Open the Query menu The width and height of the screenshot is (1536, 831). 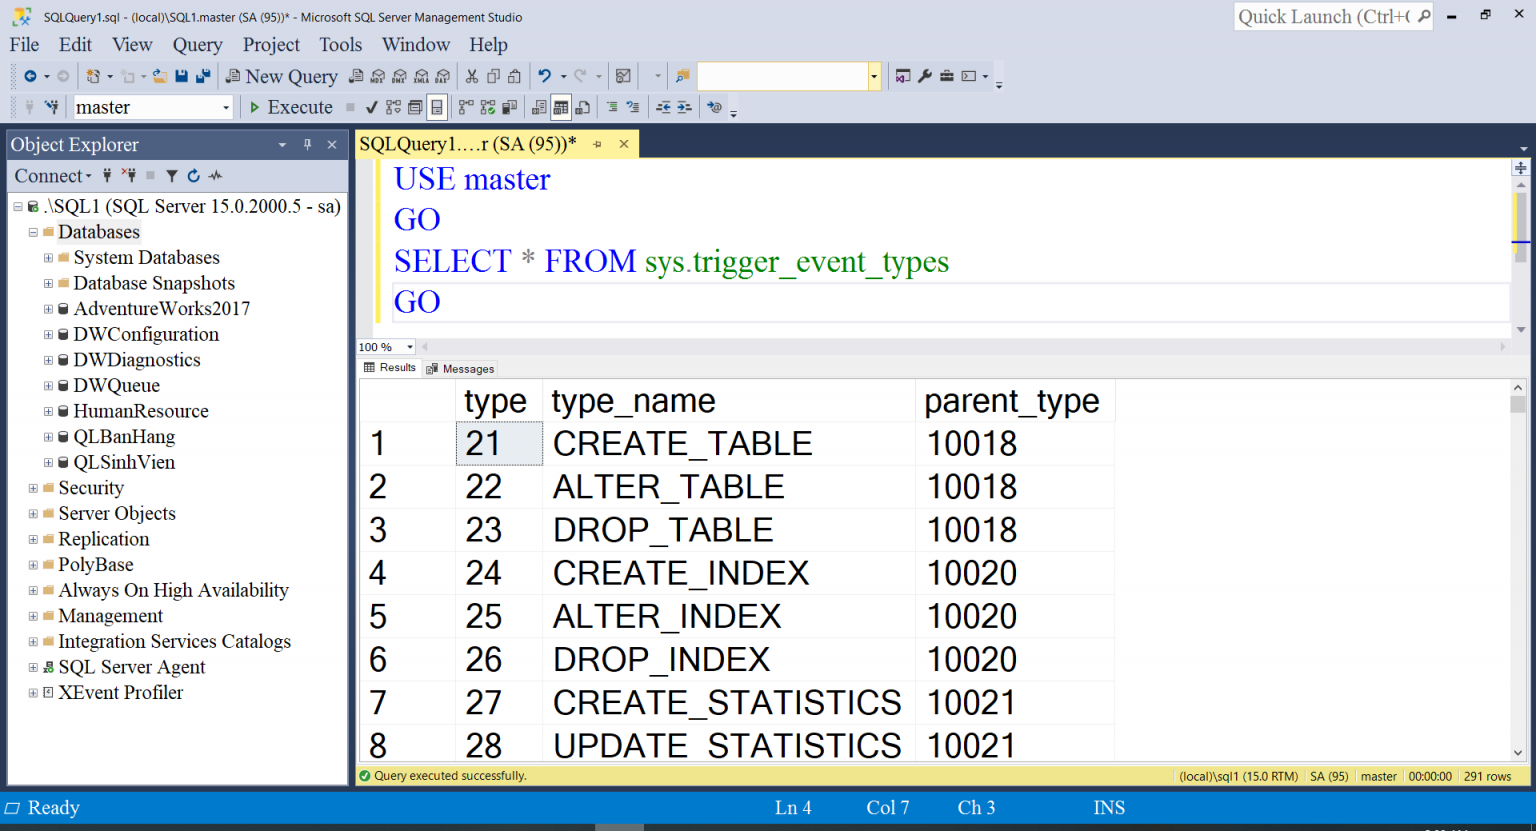point(197,45)
